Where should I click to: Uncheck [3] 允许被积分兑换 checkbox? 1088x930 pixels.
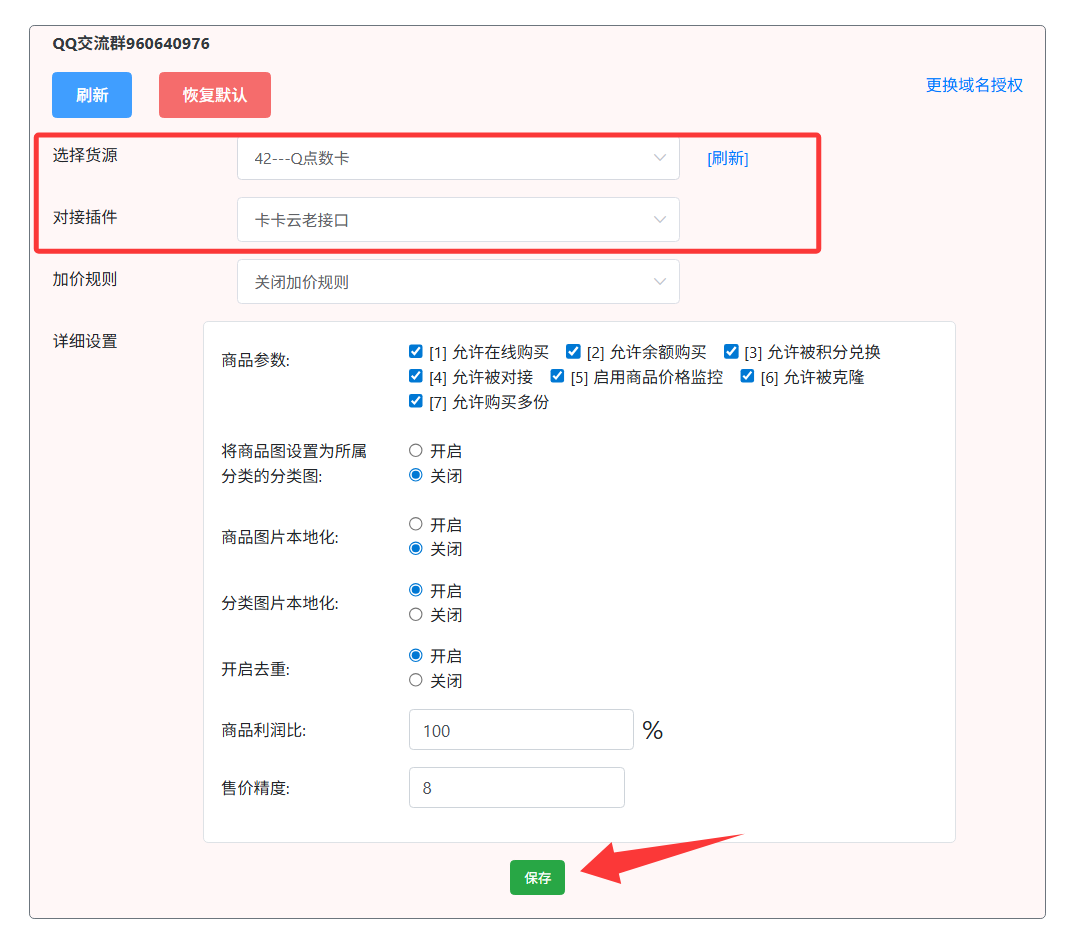point(731,352)
